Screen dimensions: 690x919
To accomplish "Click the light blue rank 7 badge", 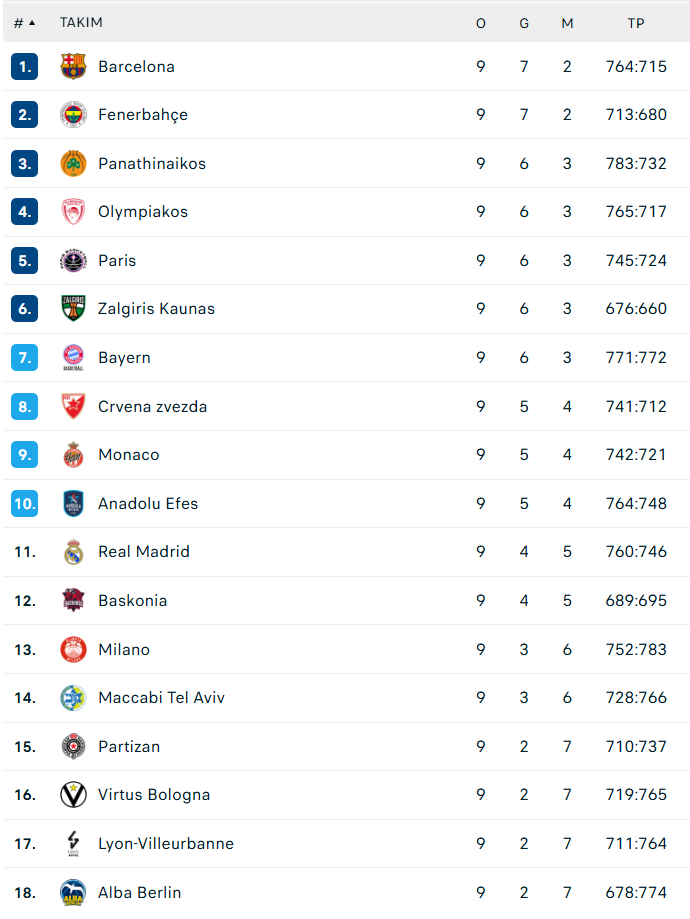I will point(25,358).
